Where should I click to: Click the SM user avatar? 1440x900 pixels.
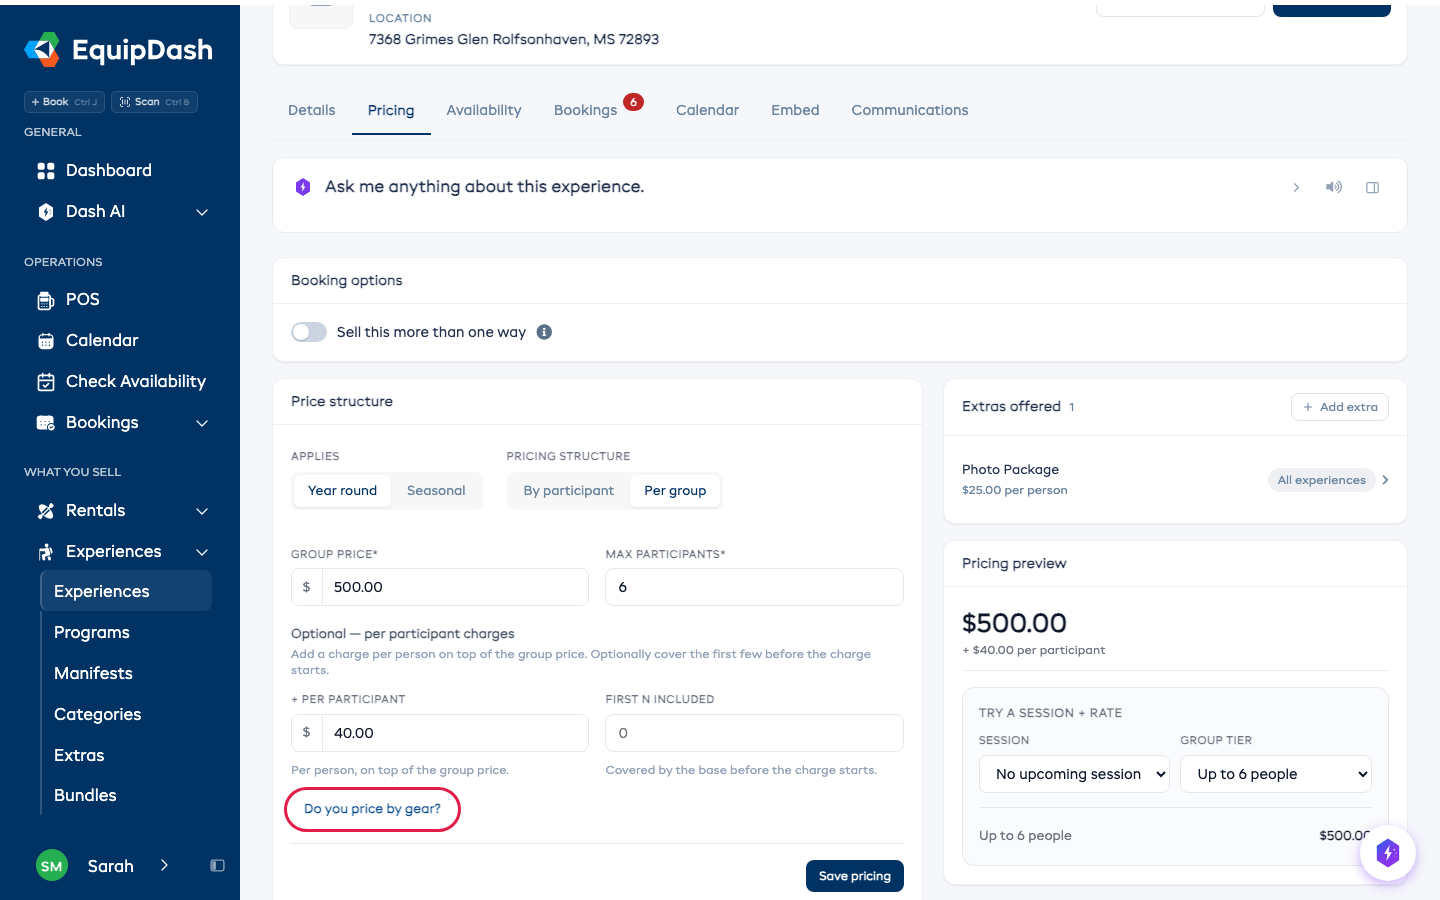pyautogui.click(x=52, y=866)
